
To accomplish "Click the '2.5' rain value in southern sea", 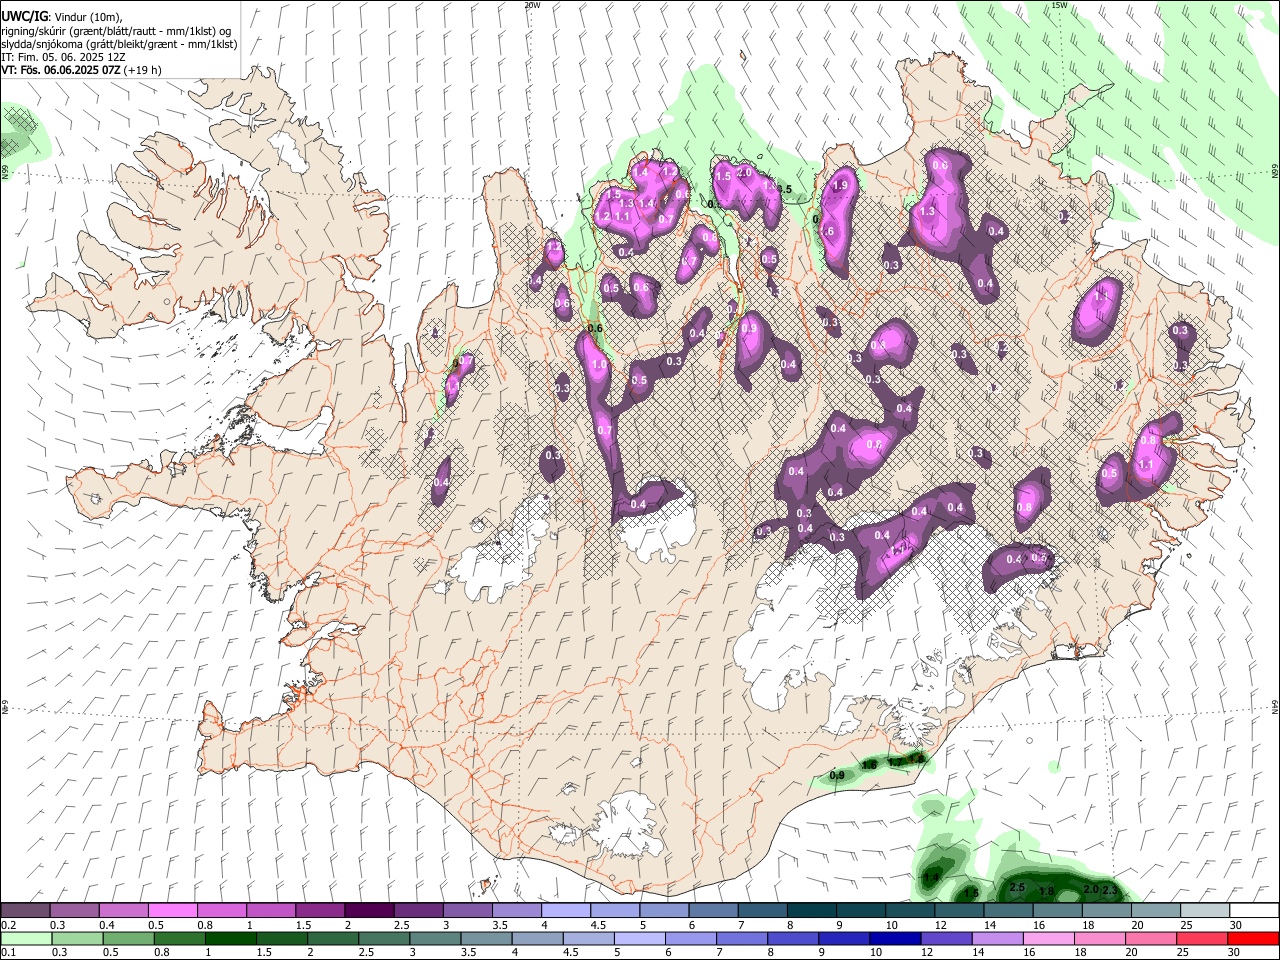I will [x=1018, y=887].
